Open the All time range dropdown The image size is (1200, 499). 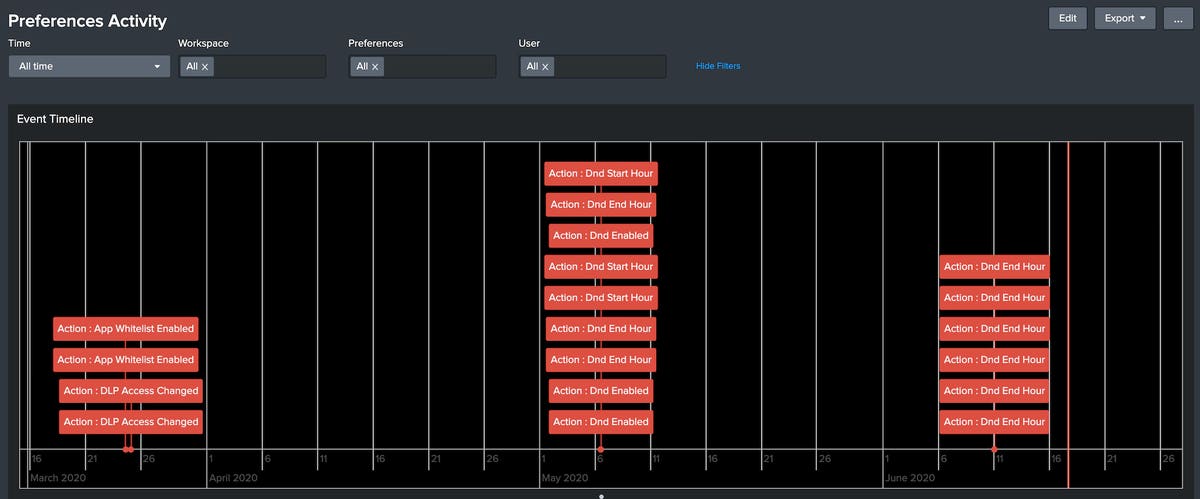pyautogui.click(x=89, y=66)
